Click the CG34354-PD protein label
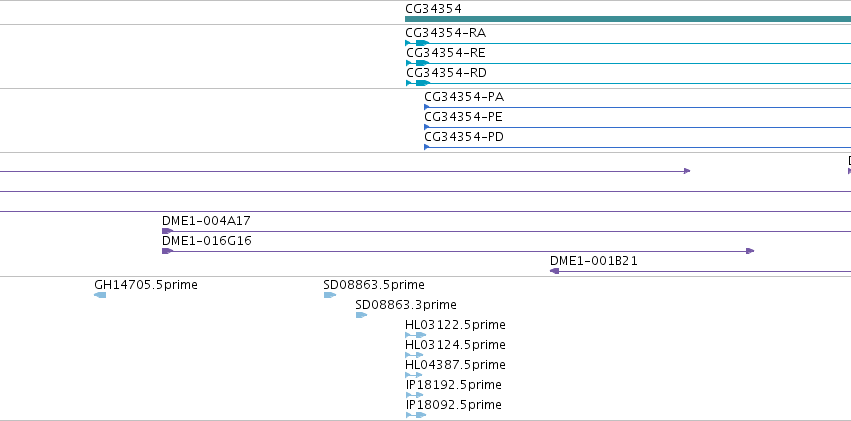The width and height of the screenshot is (851, 421). tap(464, 137)
